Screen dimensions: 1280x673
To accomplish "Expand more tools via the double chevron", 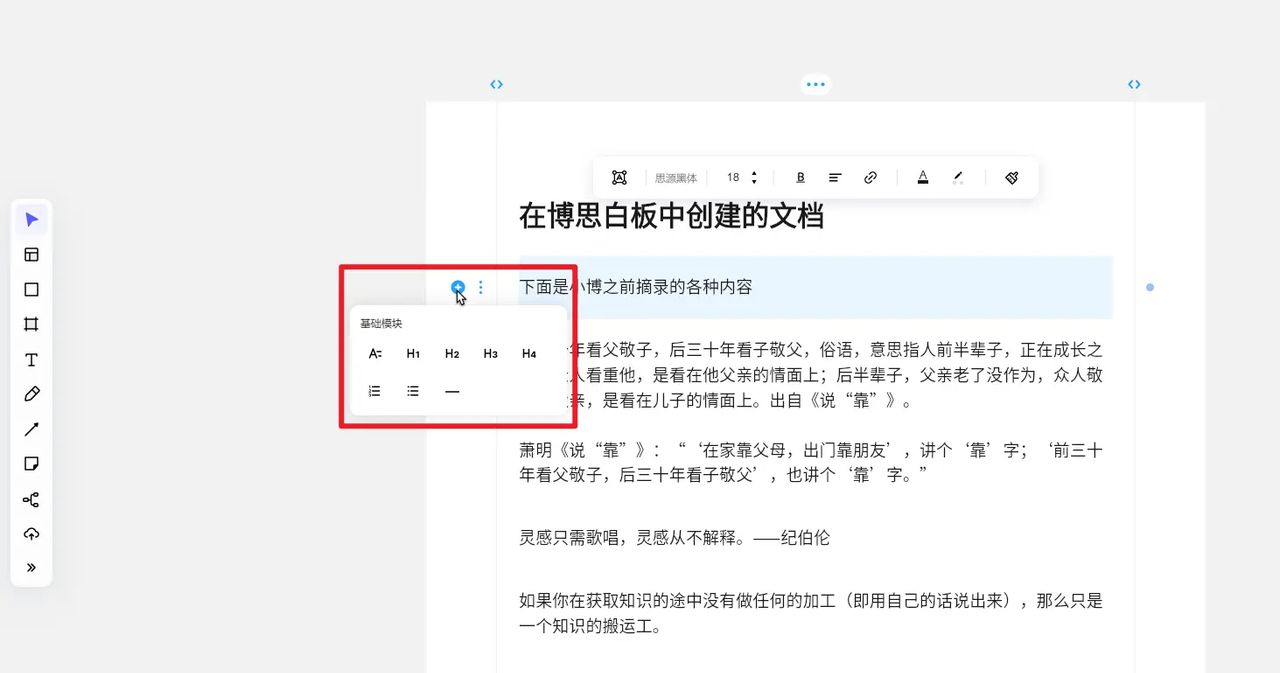I will point(31,568).
